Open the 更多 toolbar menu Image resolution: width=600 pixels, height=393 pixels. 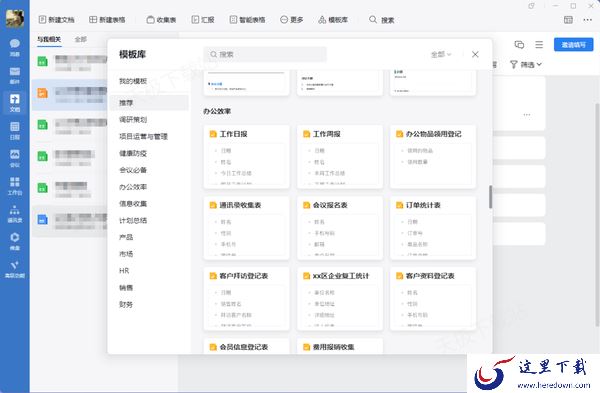pyautogui.click(x=292, y=20)
